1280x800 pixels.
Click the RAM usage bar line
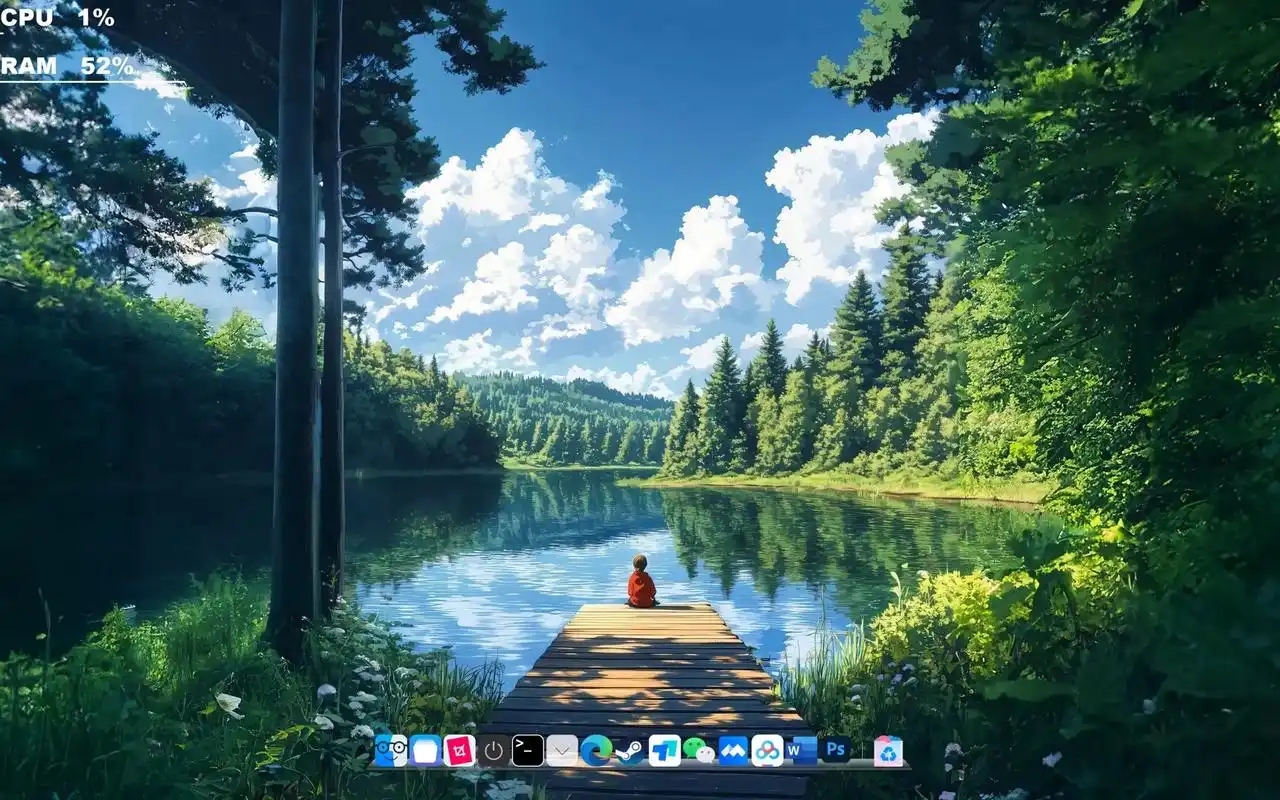[92, 82]
